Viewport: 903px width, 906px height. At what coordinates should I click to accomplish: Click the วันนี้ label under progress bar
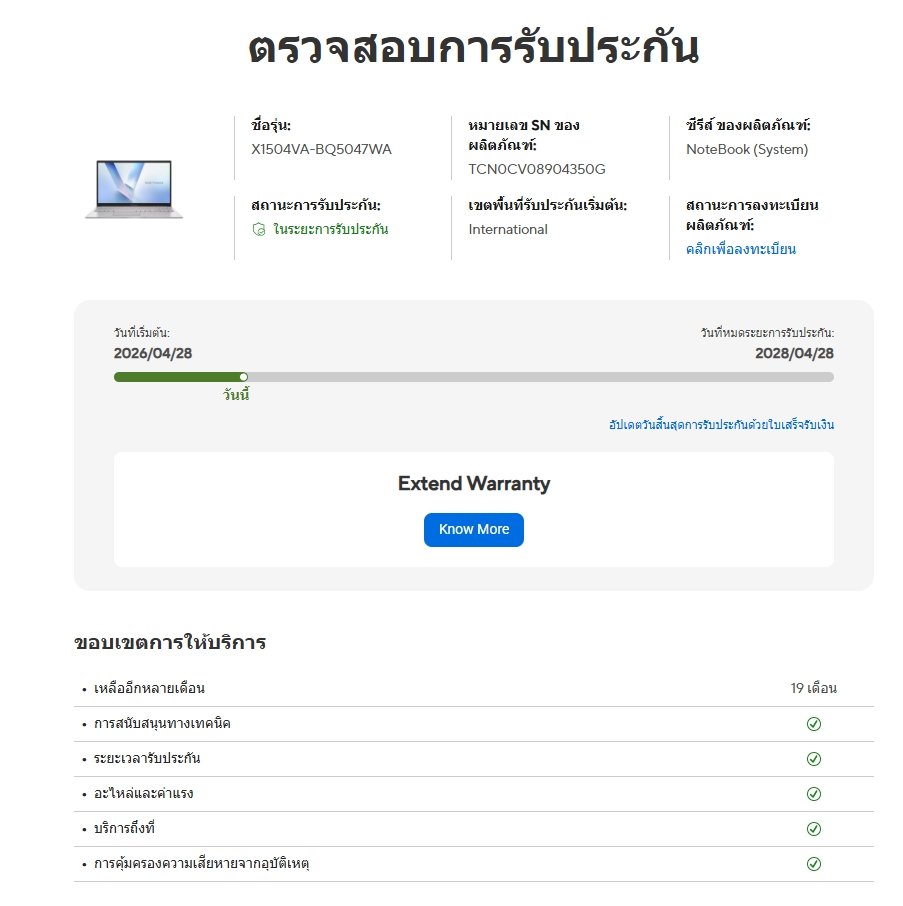(236, 395)
